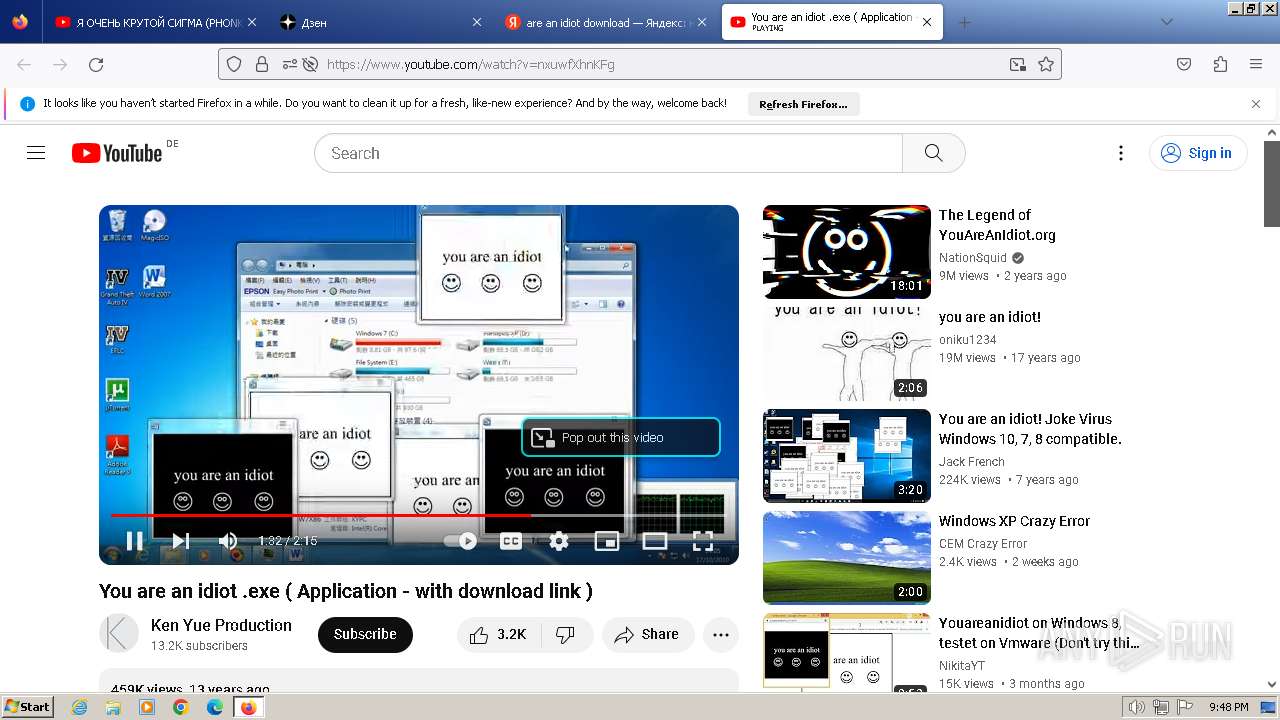The width and height of the screenshot is (1280, 720).
Task: Open Windows Start menu
Action: (27, 707)
